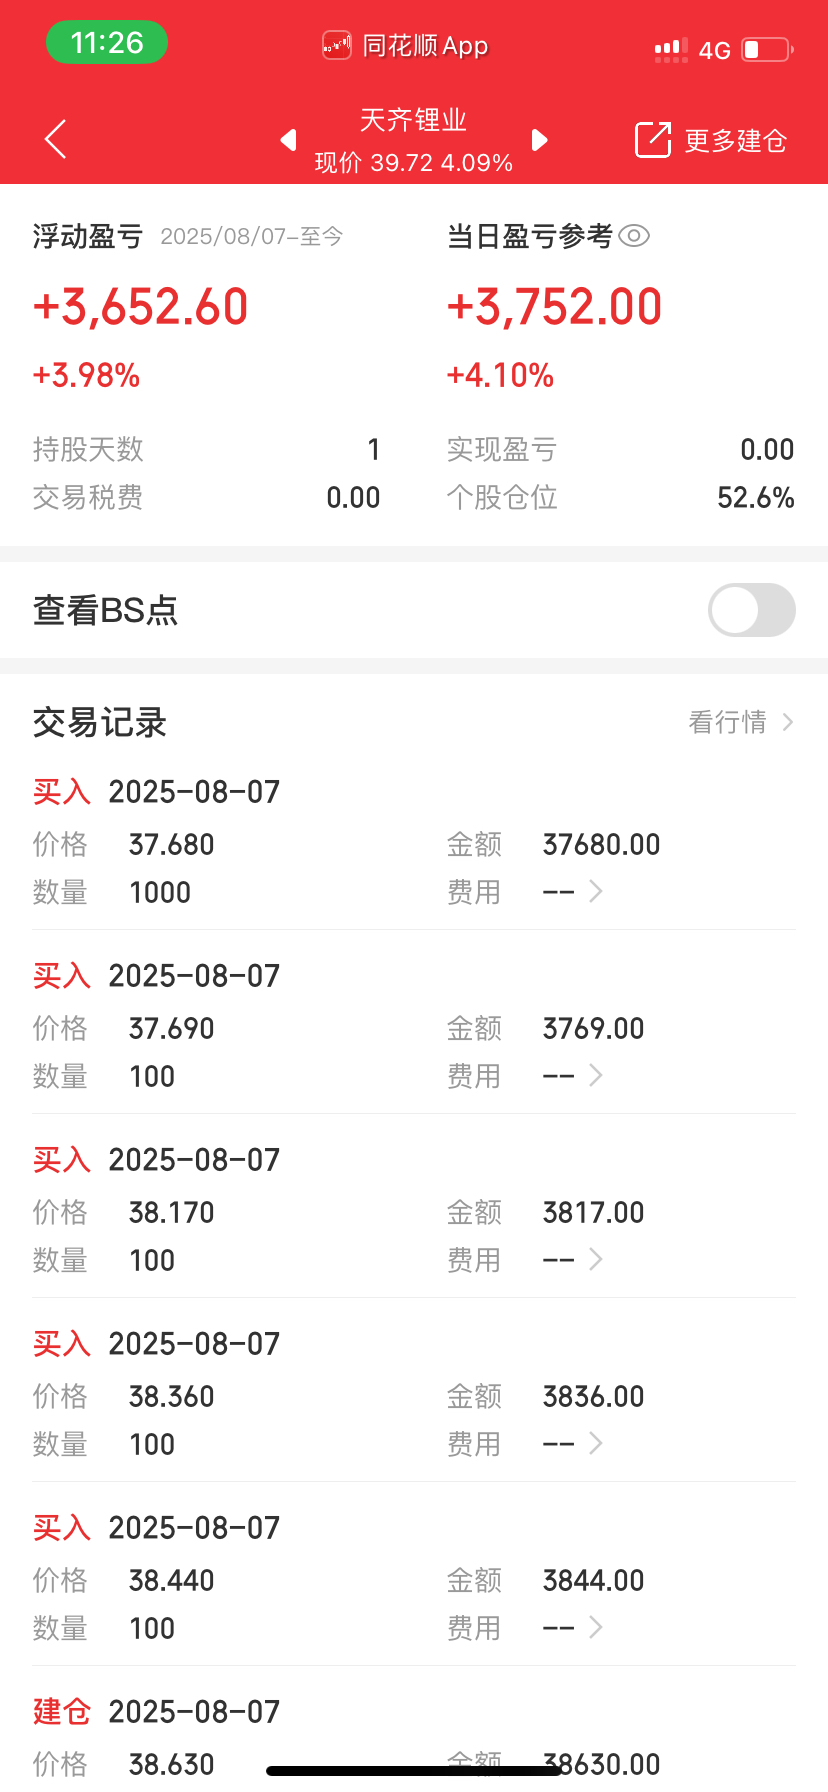Viewport: 828px width, 1792px height.
Task: Expand fee chevron for 3844.00 trade
Action: [596, 1627]
